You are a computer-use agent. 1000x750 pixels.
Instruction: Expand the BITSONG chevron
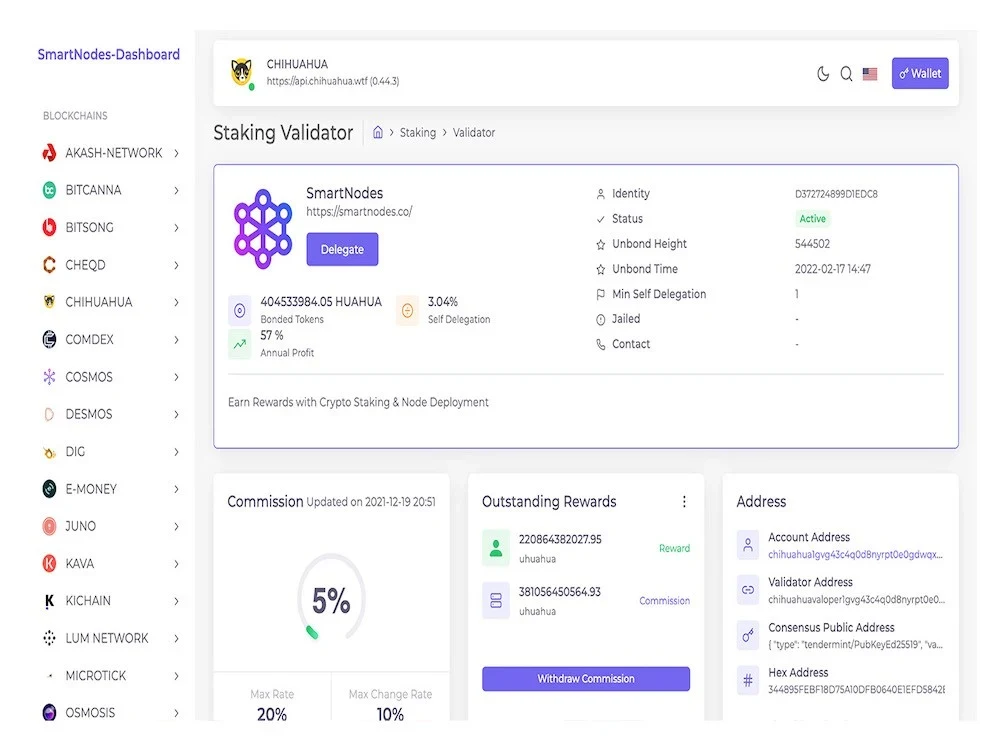[177, 228]
